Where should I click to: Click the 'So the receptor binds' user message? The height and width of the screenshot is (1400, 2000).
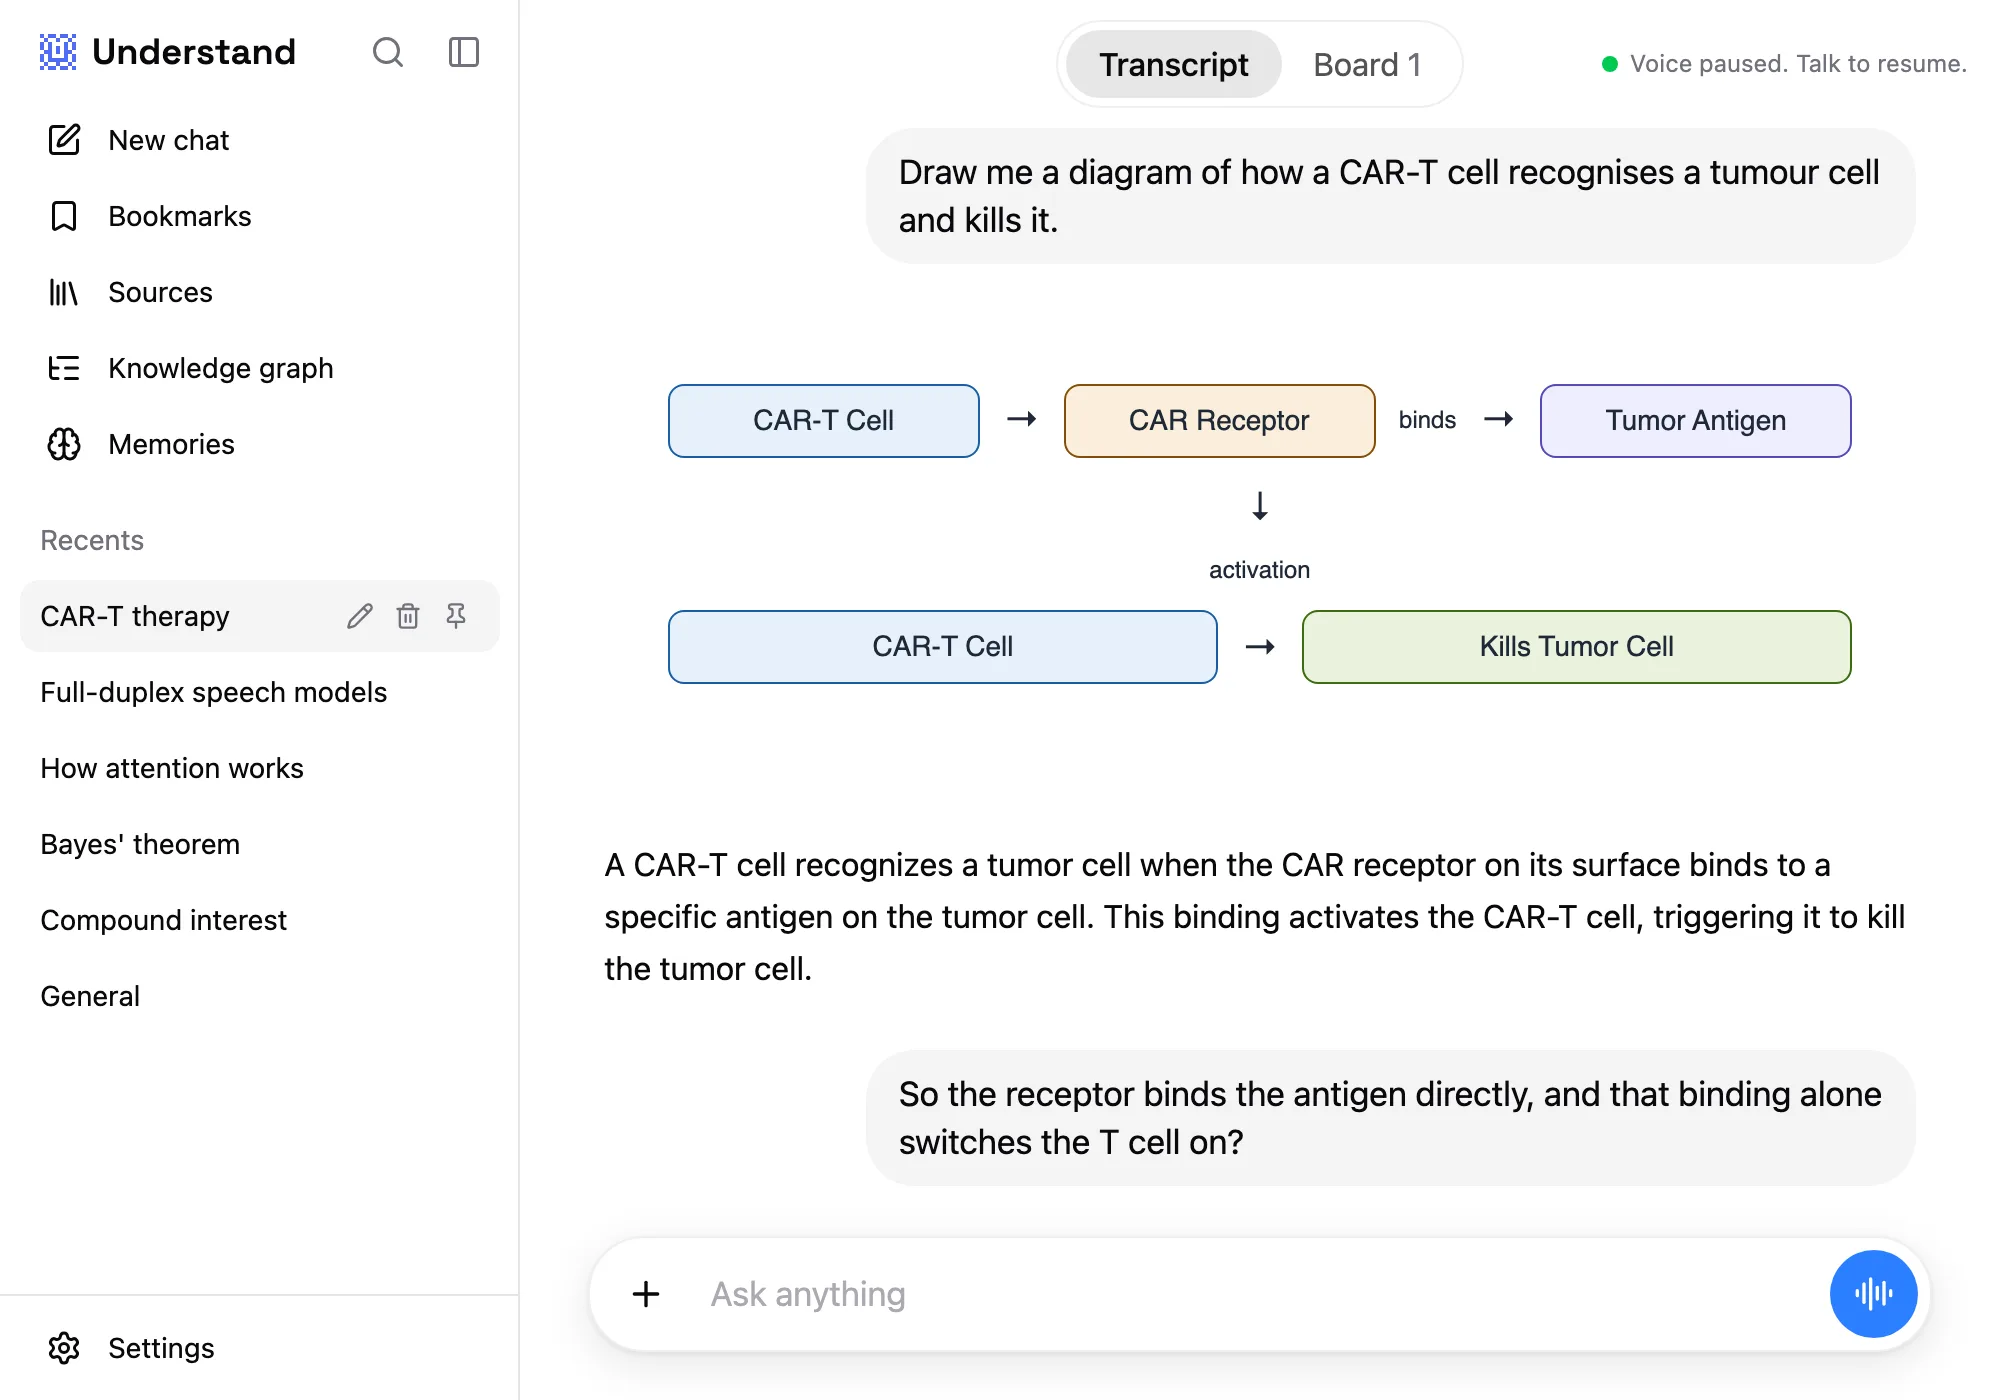point(1391,1118)
